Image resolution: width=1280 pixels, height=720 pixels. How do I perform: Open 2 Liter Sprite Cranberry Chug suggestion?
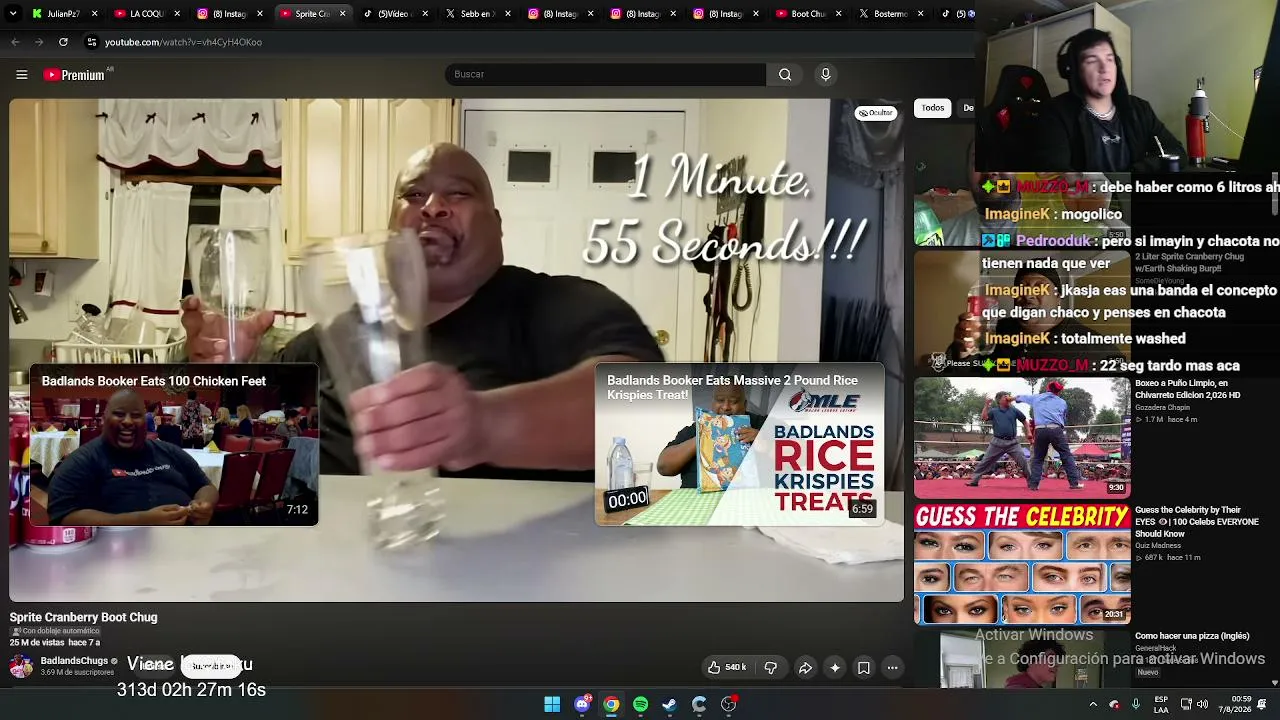pos(1190,262)
